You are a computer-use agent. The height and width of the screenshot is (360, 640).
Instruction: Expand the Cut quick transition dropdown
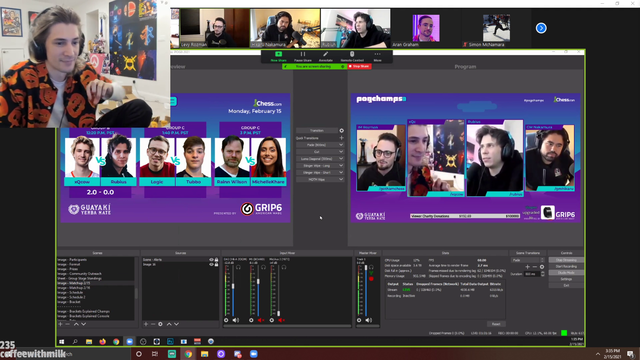pos(341,152)
